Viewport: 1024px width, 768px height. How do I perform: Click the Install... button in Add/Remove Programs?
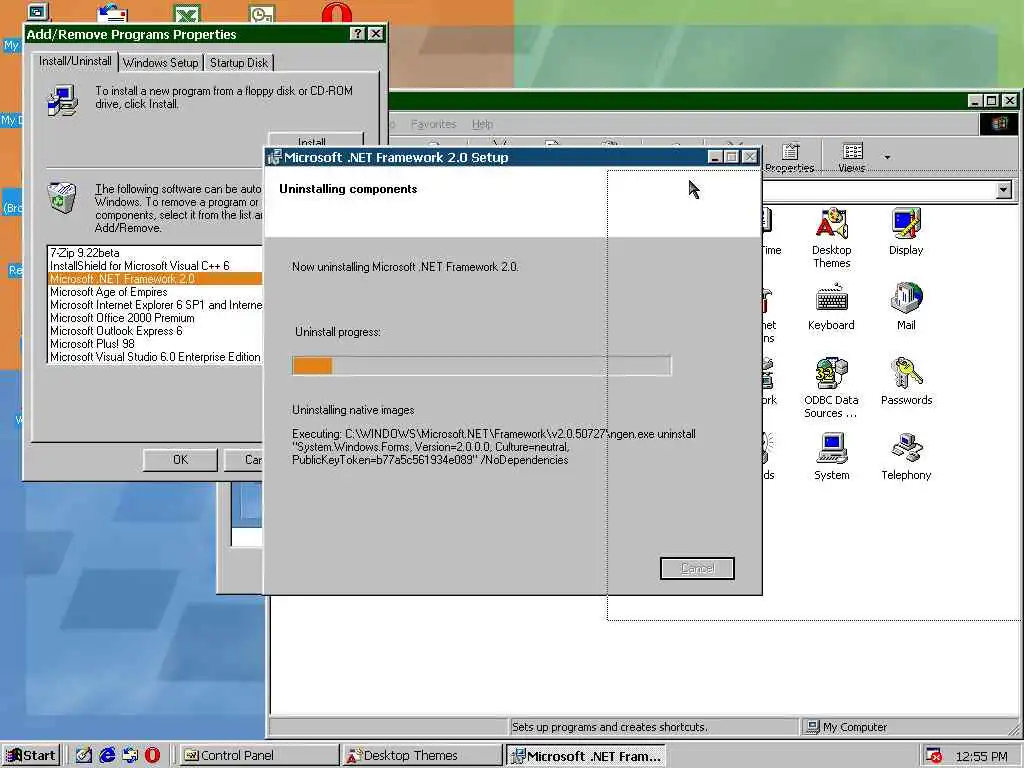(315, 140)
